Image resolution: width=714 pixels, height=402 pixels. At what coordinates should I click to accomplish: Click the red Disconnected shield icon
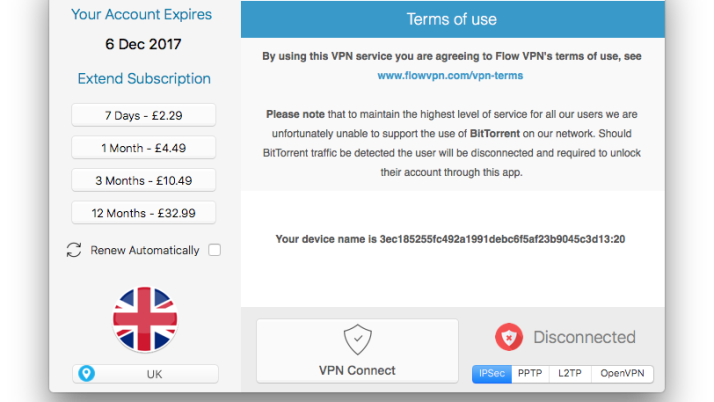(x=509, y=337)
